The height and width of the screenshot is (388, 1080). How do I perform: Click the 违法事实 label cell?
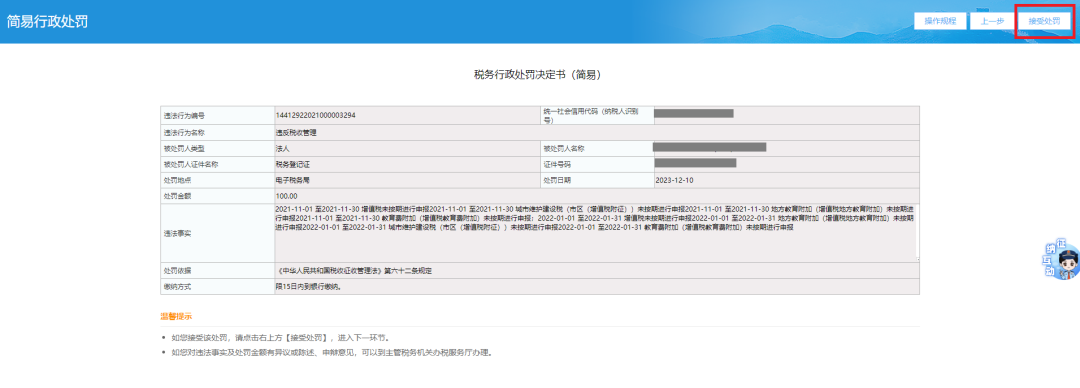[217, 233]
